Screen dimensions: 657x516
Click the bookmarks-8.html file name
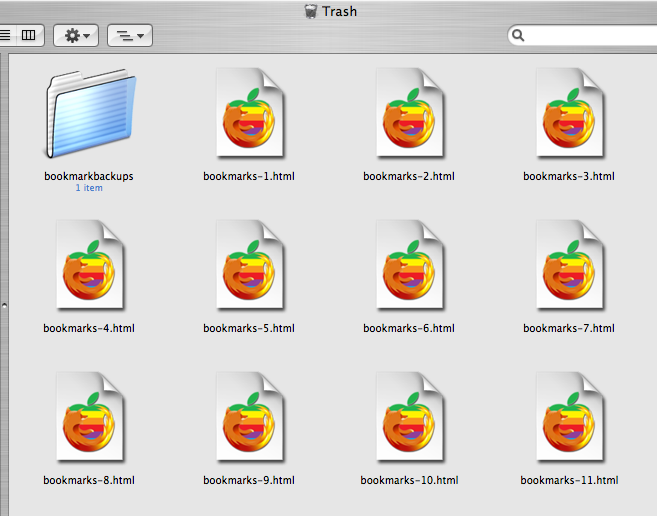[89, 480]
